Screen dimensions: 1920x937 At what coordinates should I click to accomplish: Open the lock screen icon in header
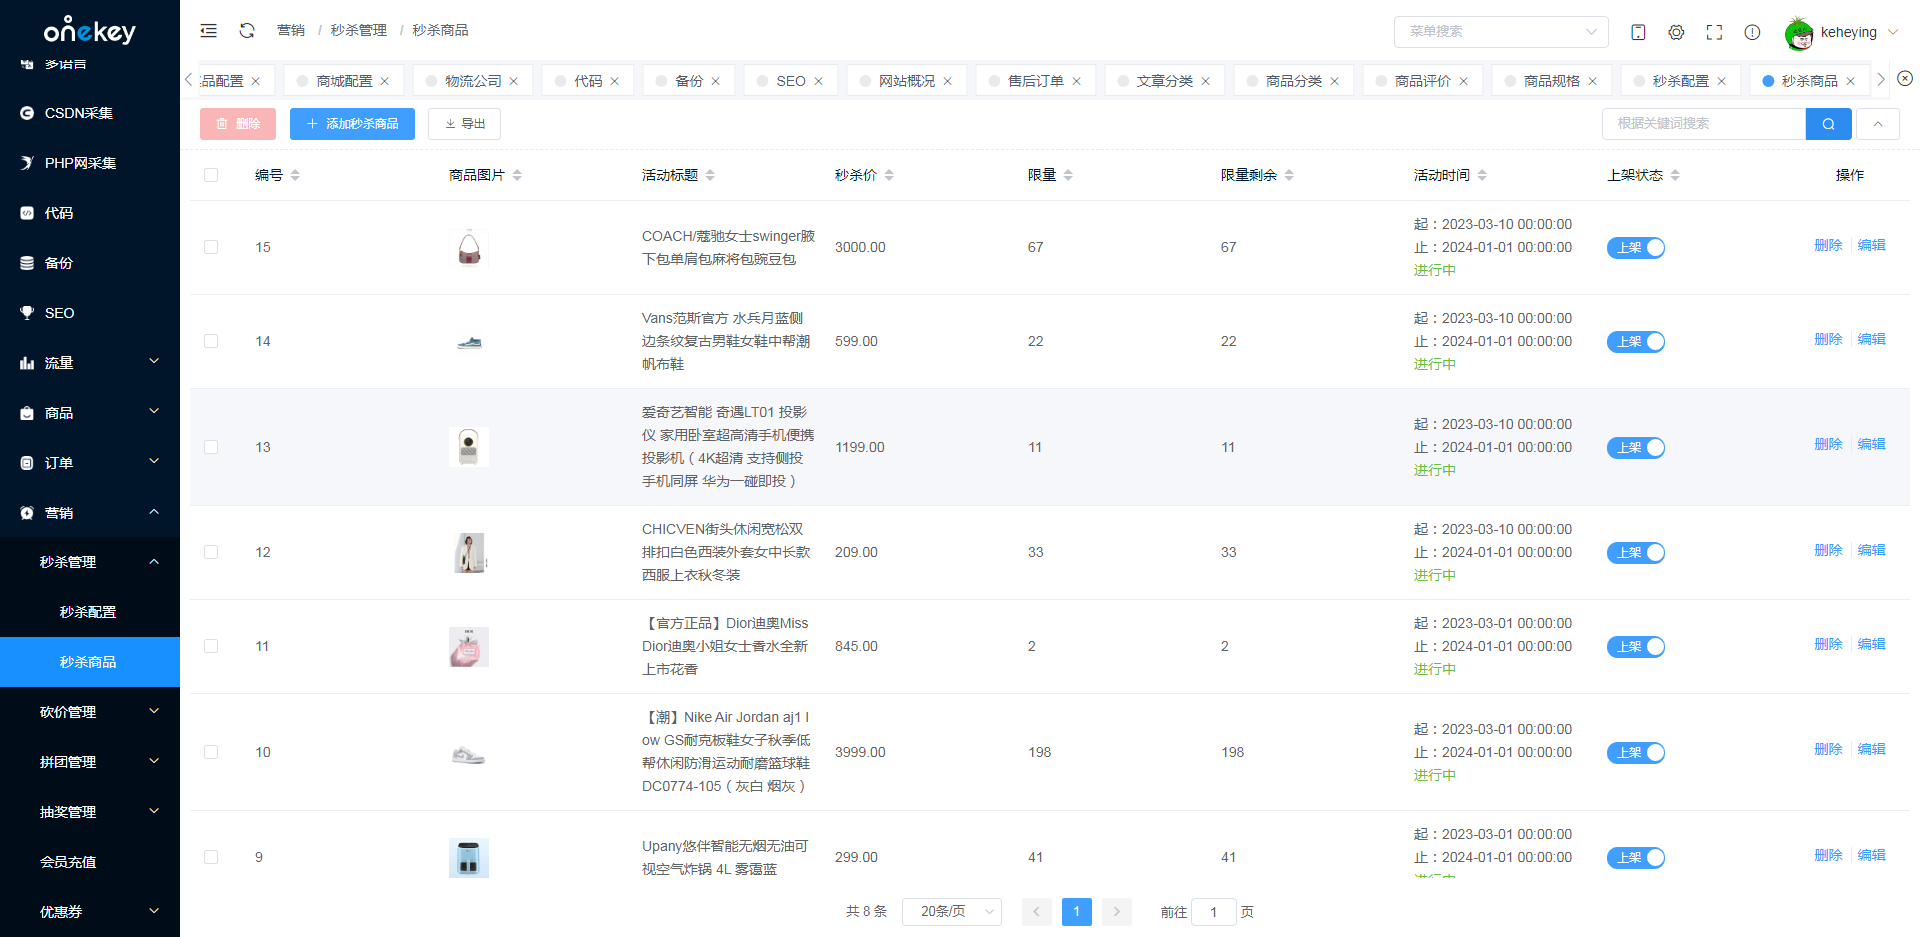[x=1638, y=32]
